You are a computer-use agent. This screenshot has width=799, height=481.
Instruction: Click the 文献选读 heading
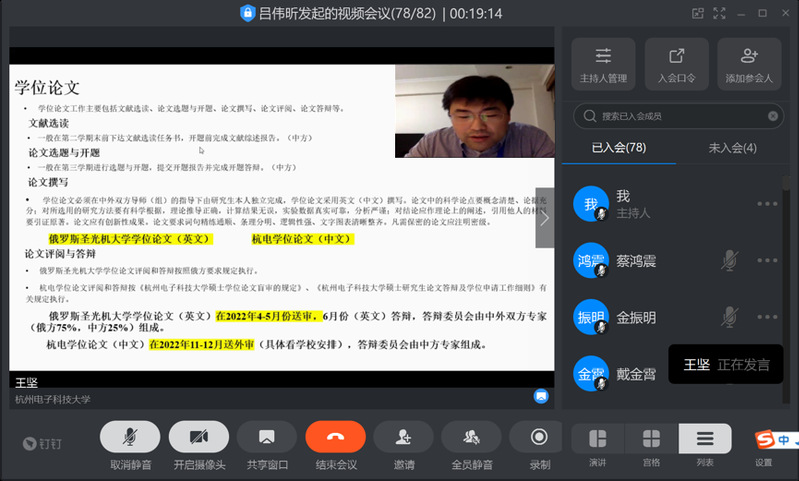(48, 123)
